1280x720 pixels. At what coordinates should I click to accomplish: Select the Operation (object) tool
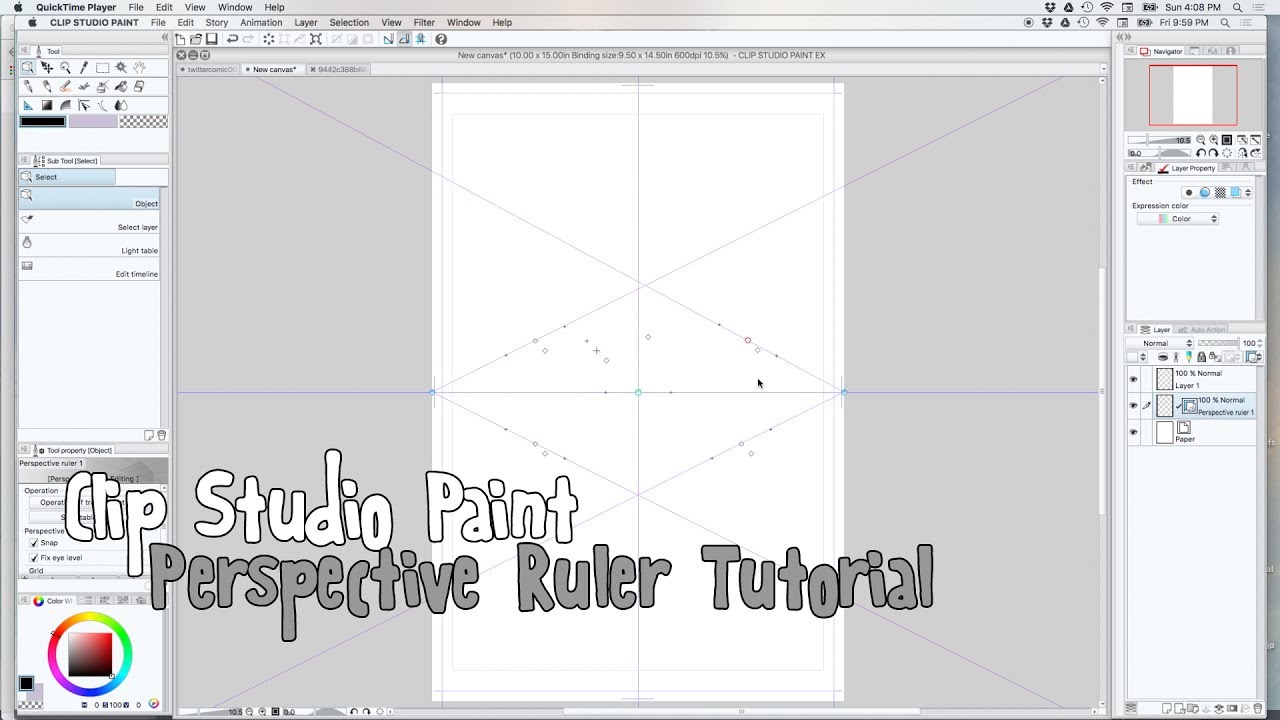[x=27, y=67]
